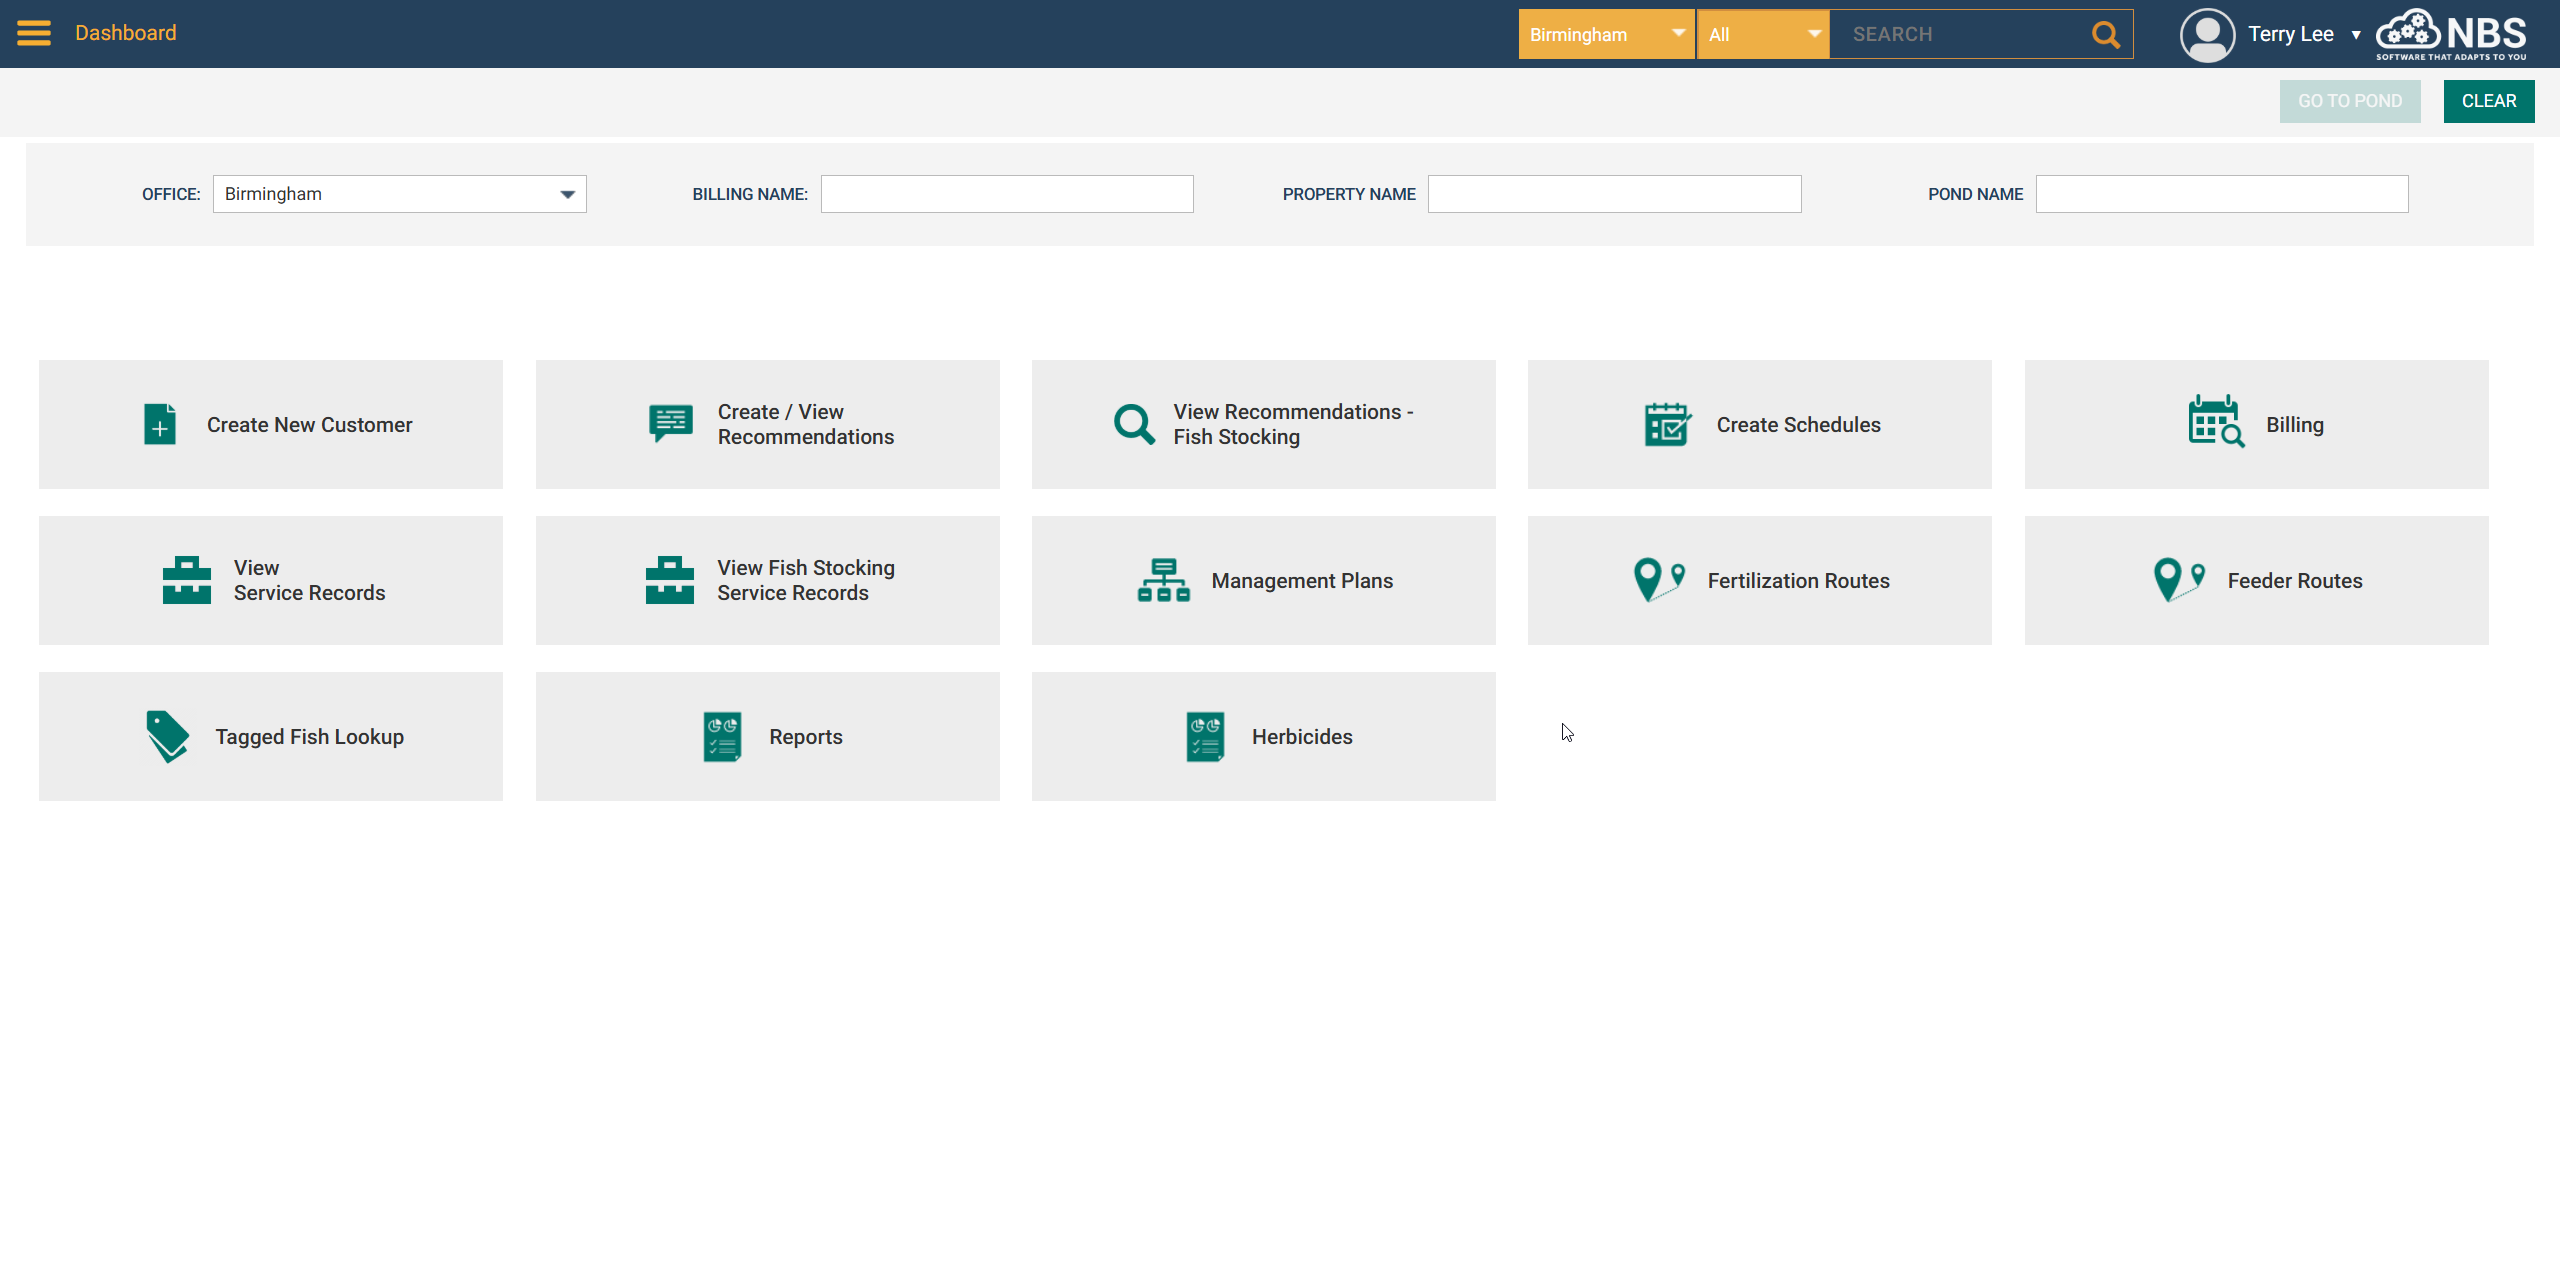Click the Herbicides label
Screen dimensions: 2560x1279
(x=1302, y=737)
